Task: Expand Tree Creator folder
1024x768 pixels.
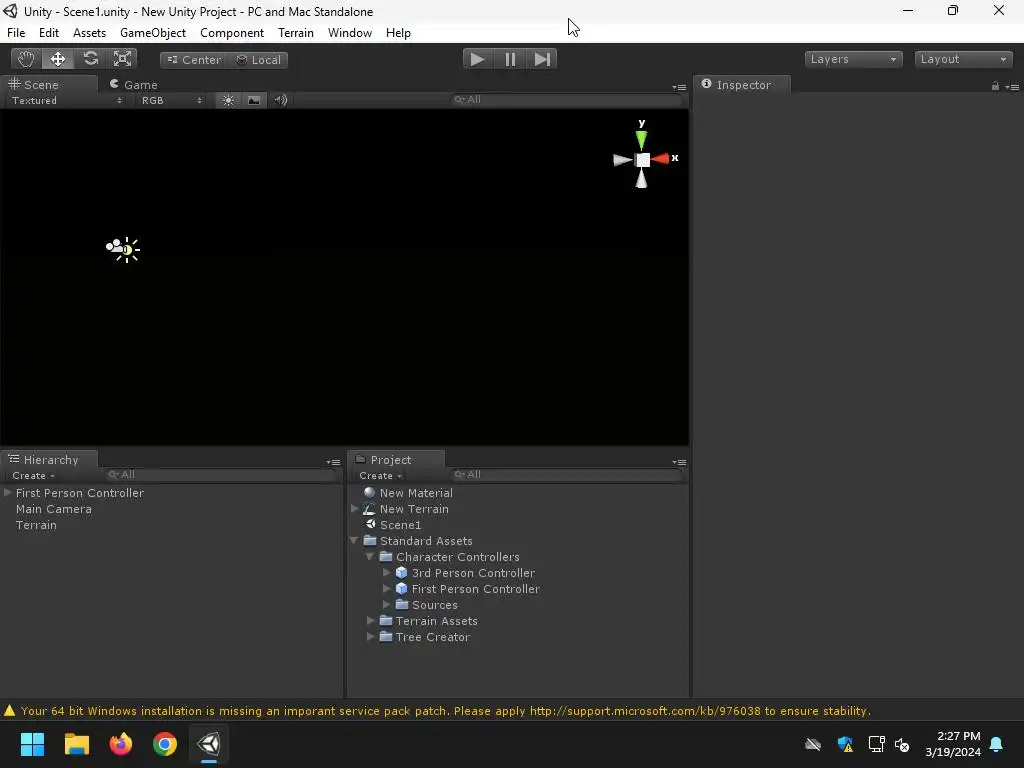Action: pos(370,637)
